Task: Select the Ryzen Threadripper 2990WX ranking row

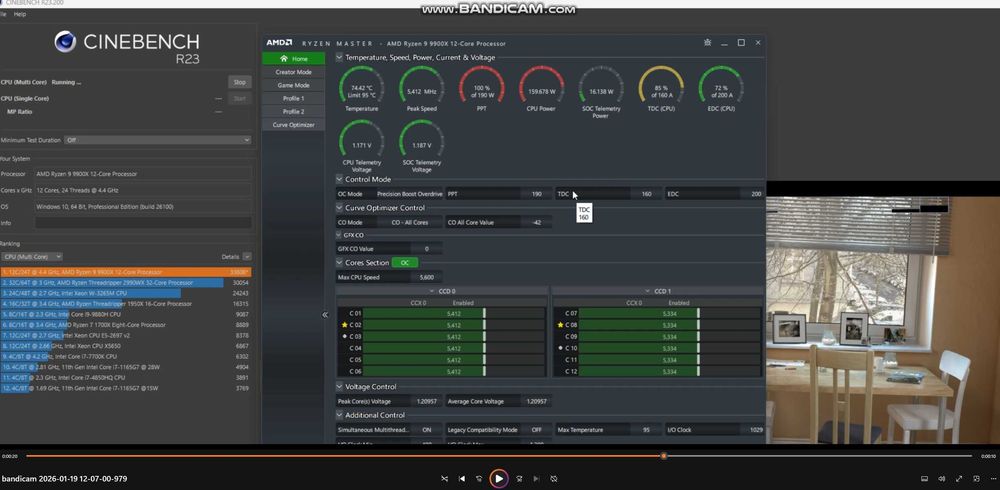Action: coord(126,283)
